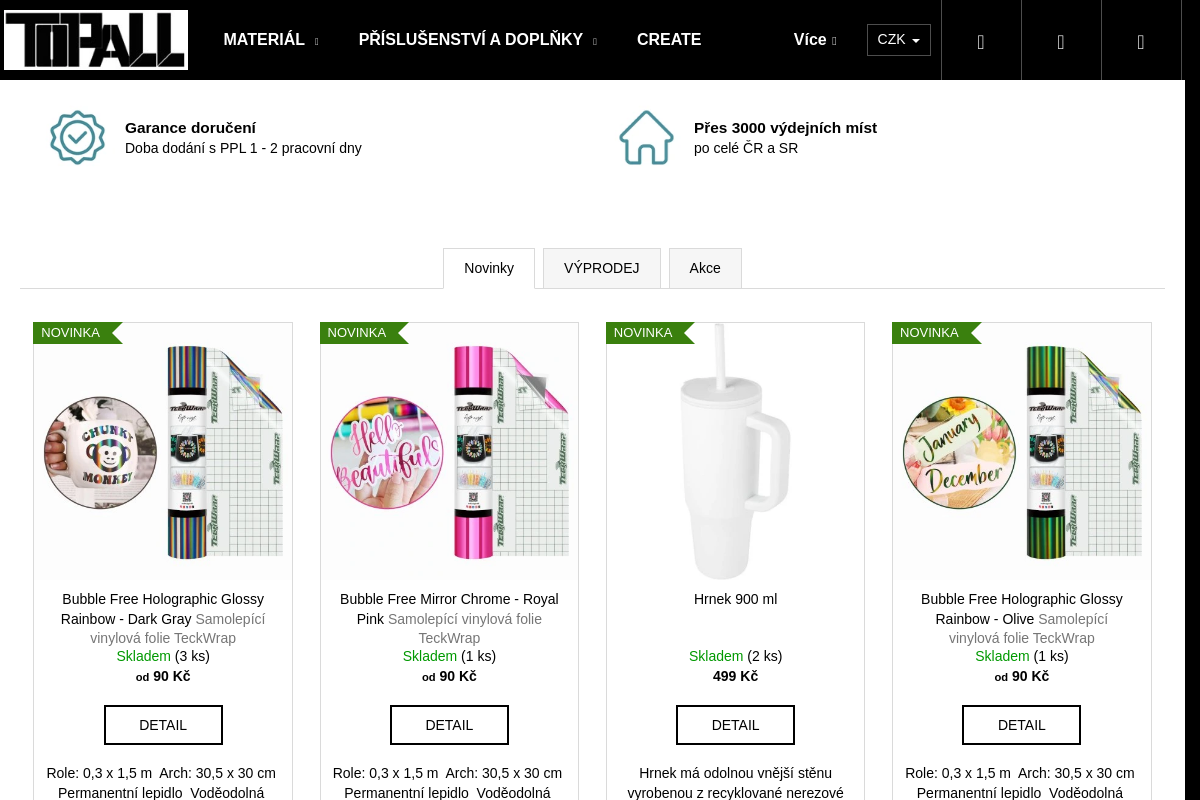Click the TopAll logo in the header

[96, 40]
